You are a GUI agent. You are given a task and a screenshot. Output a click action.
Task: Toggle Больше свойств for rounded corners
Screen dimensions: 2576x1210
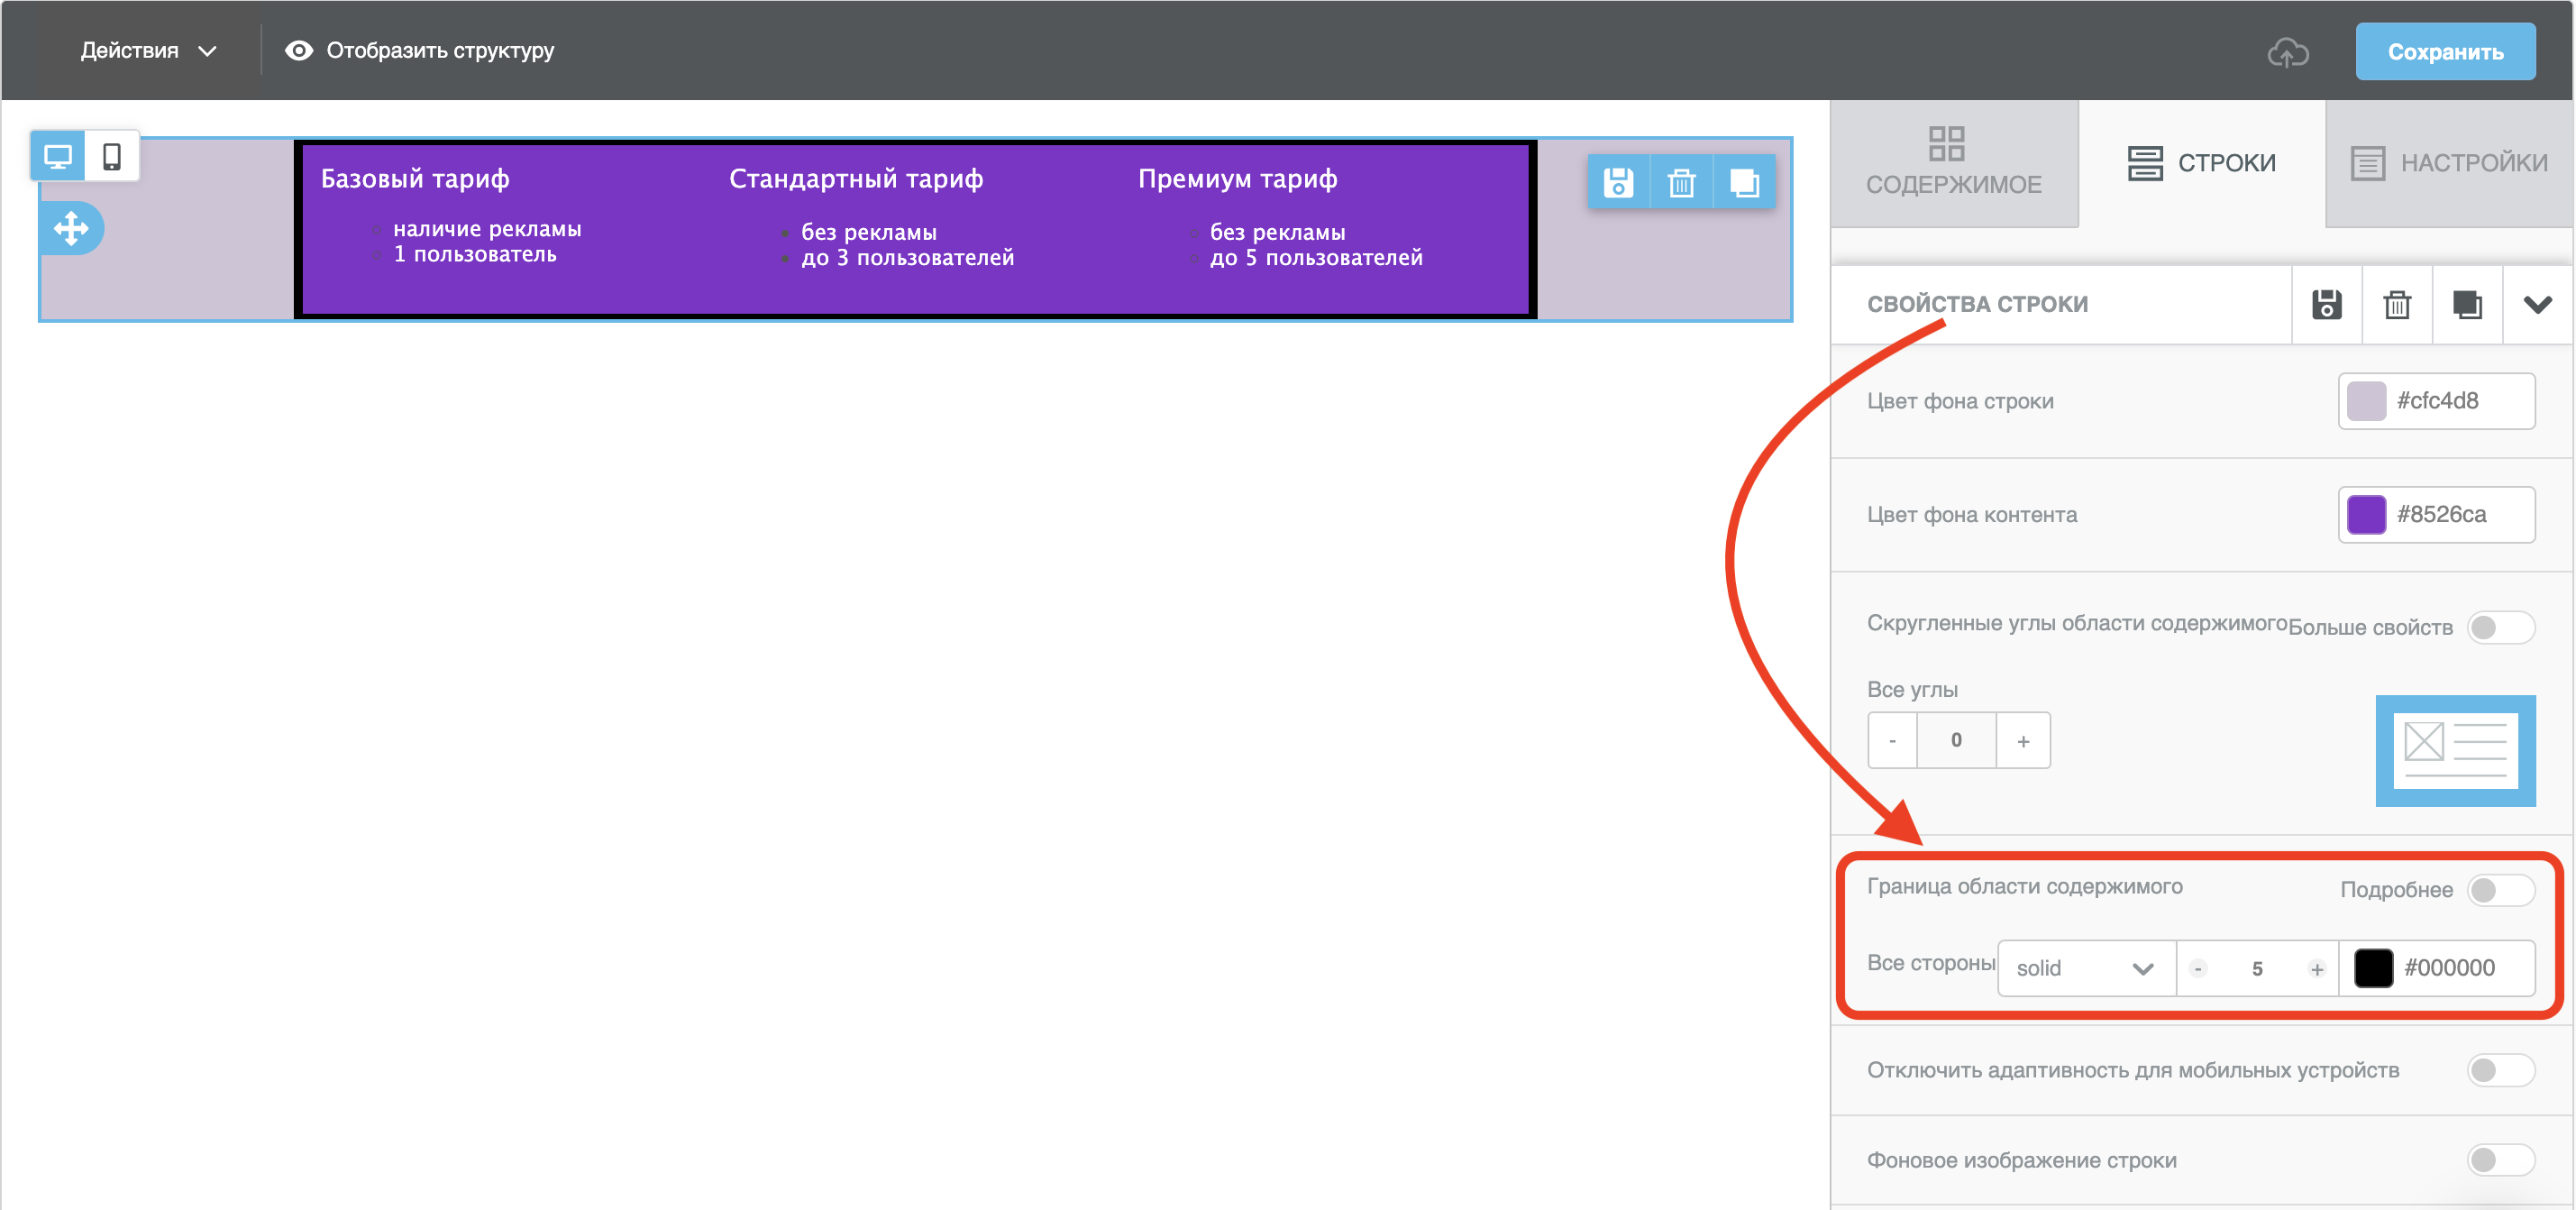tap(2500, 627)
